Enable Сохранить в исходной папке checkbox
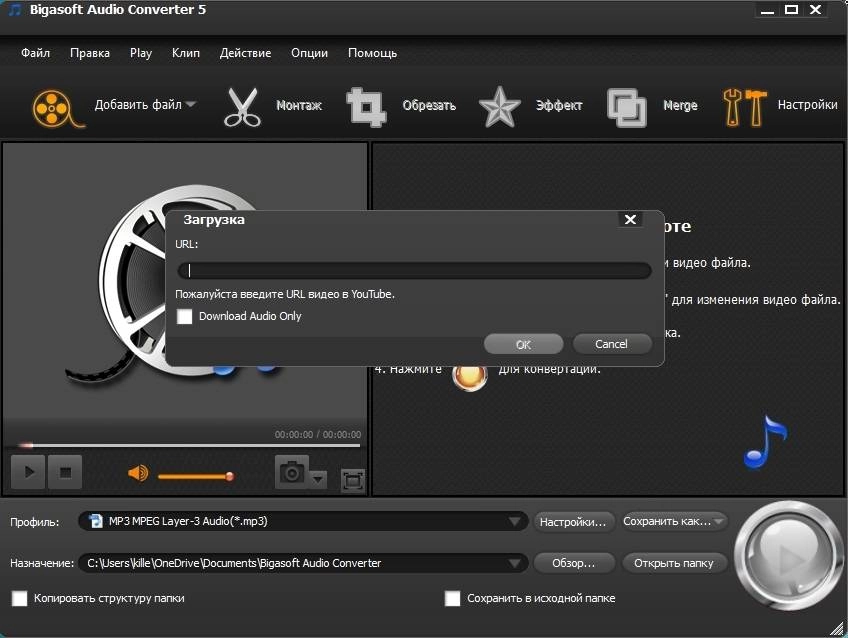The height and width of the screenshot is (638, 848). [x=452, y=599]
